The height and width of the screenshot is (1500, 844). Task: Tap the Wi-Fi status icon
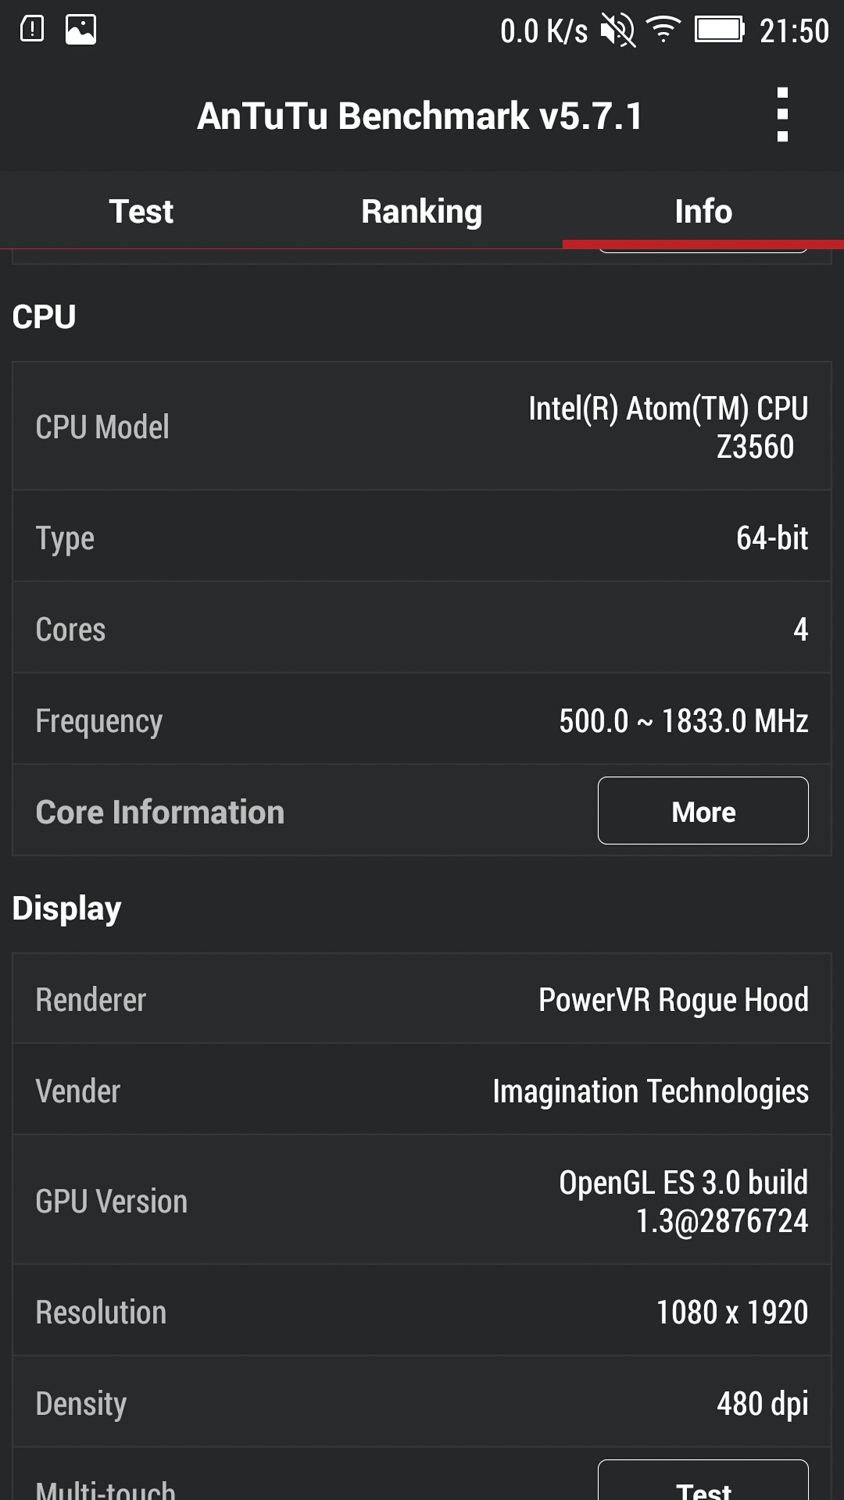pyautogui.click(x=663, y=30)
